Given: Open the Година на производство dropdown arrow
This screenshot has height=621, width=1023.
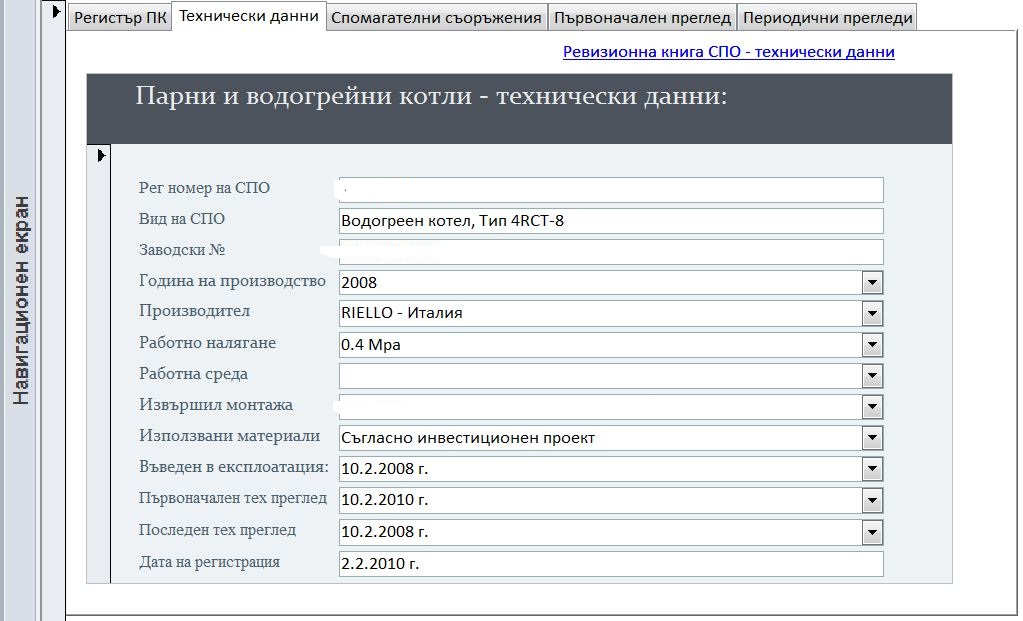Looking at the screenshot, I should (872, 282).
